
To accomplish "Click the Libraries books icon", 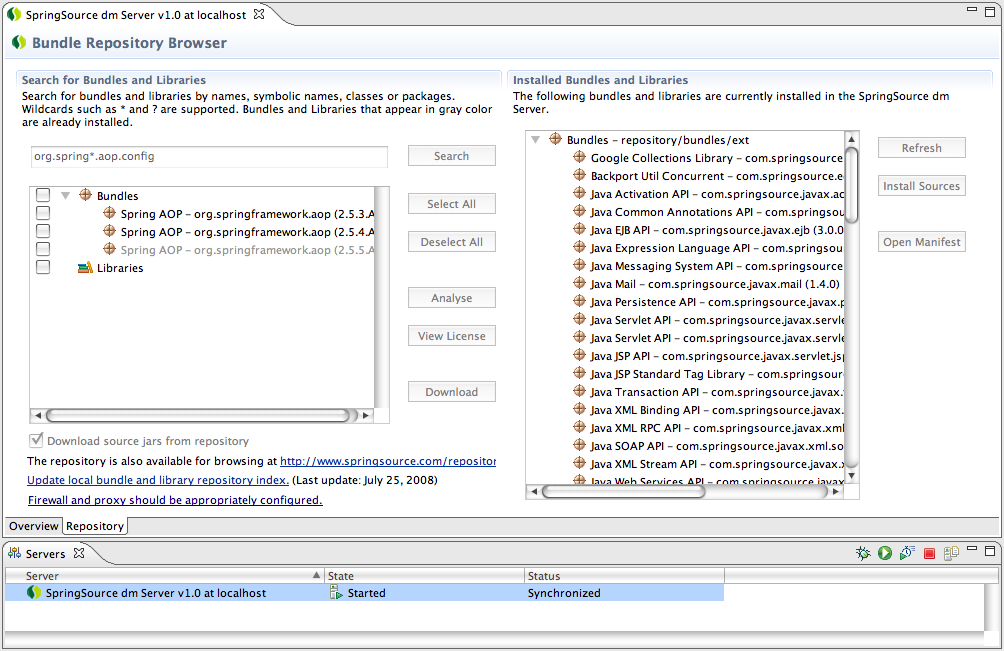I will point(85,268).
